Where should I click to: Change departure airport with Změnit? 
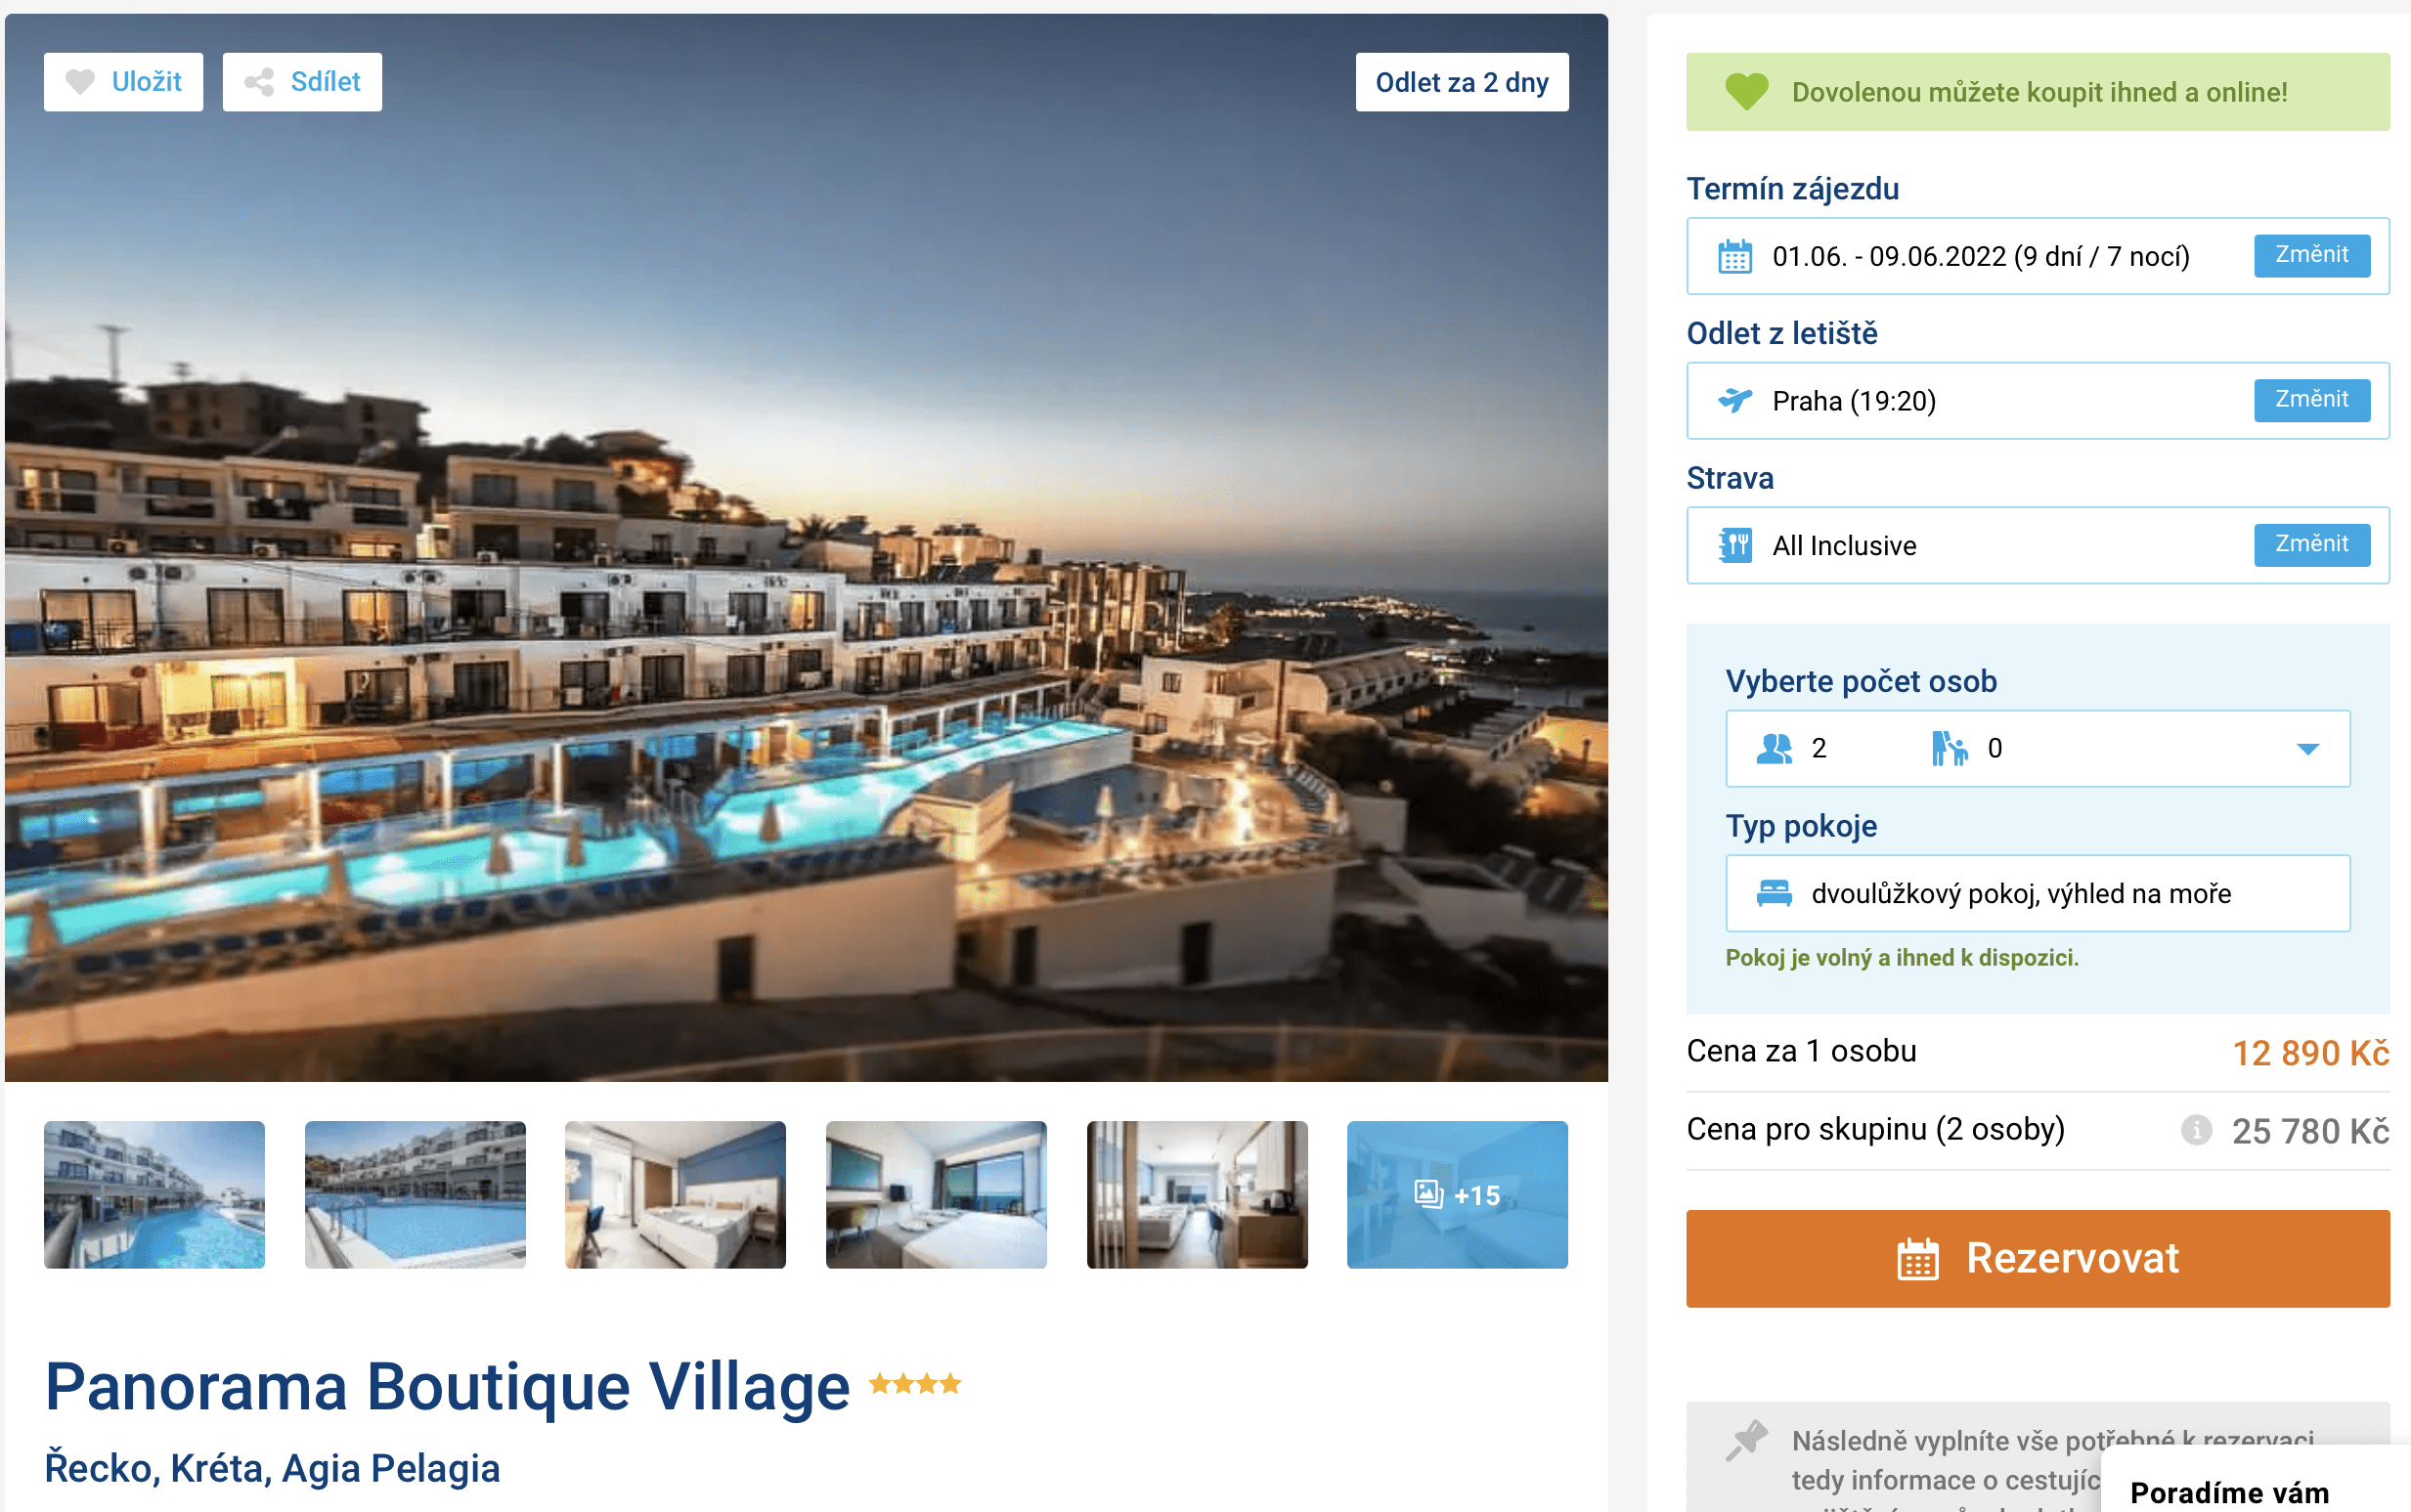2311,400
